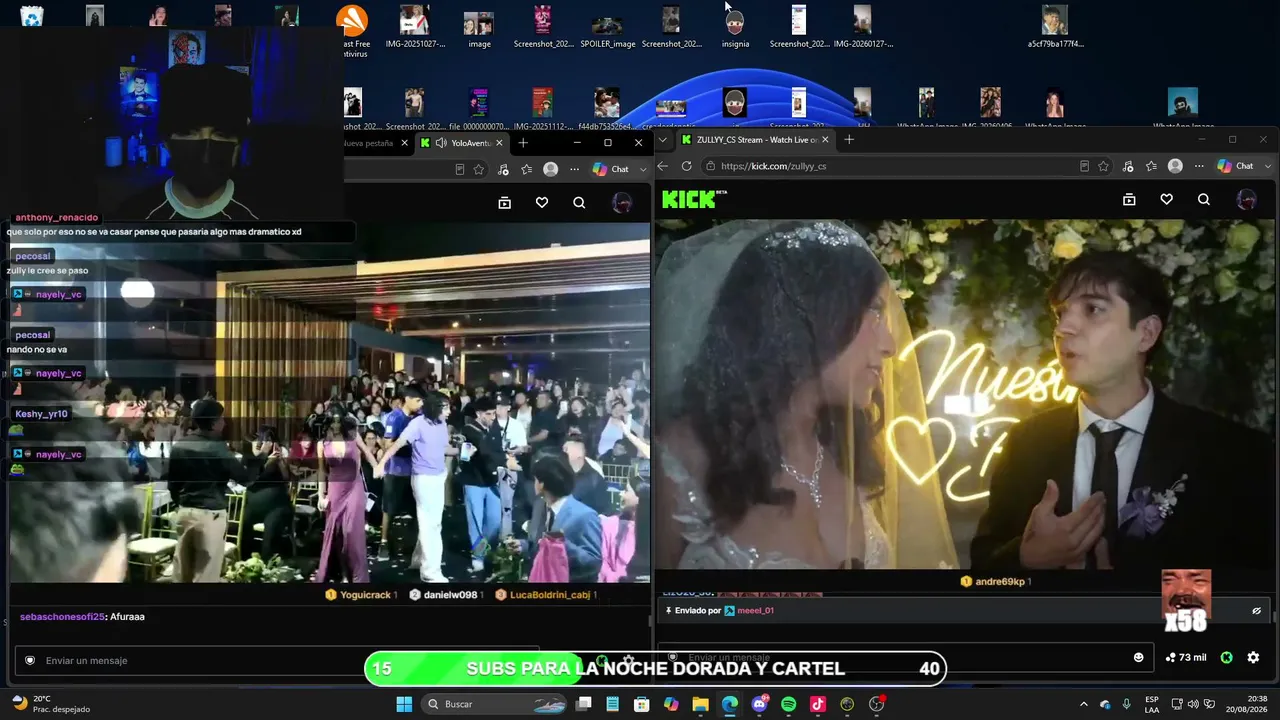Open the emoji picker in ZULLYY_CS chat
Viewport: 1280px width, 720px height.
tap(1138, 657)
